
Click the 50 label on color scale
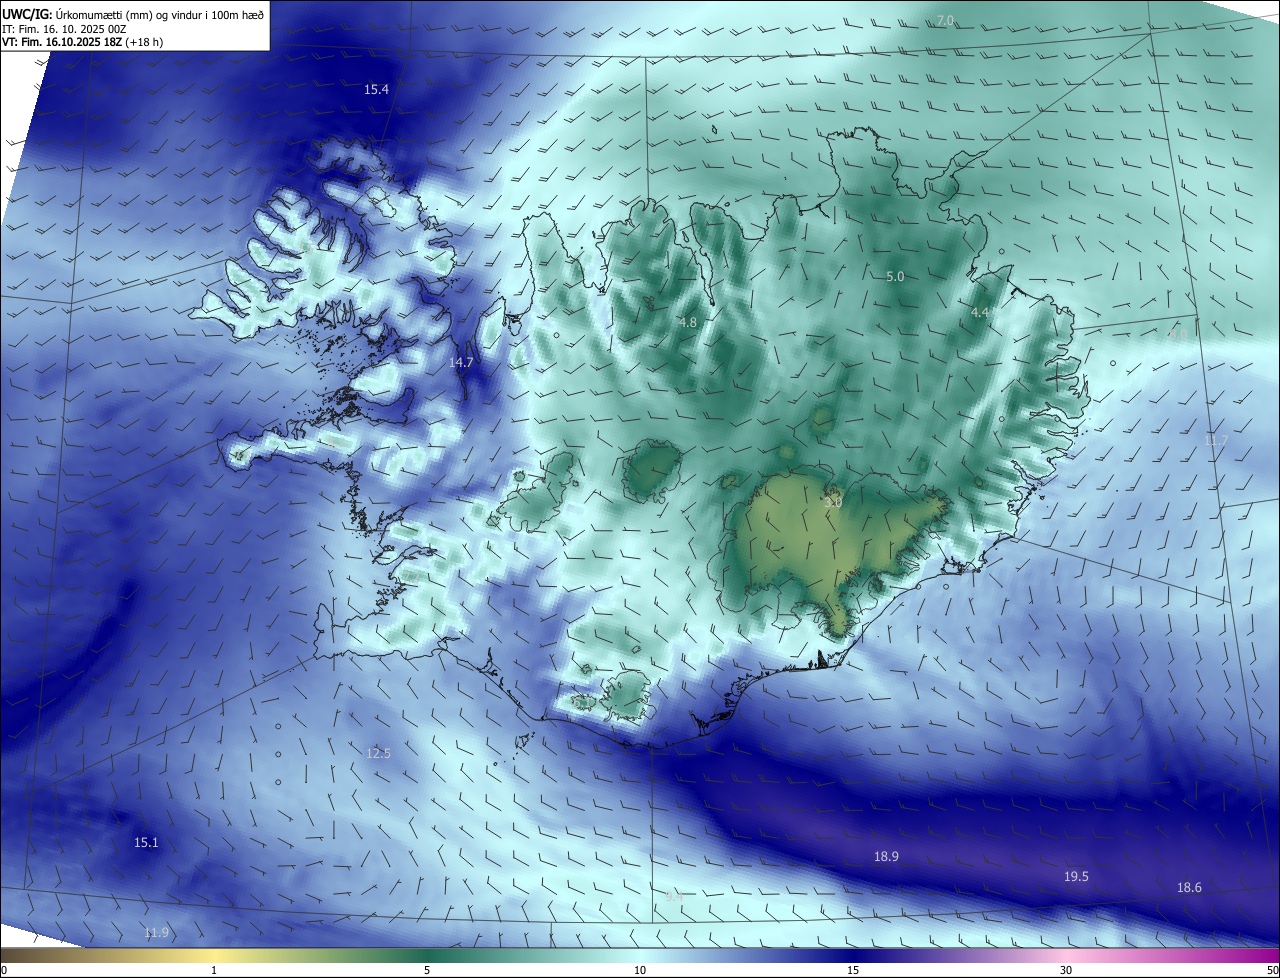[x=1272, y=970]
